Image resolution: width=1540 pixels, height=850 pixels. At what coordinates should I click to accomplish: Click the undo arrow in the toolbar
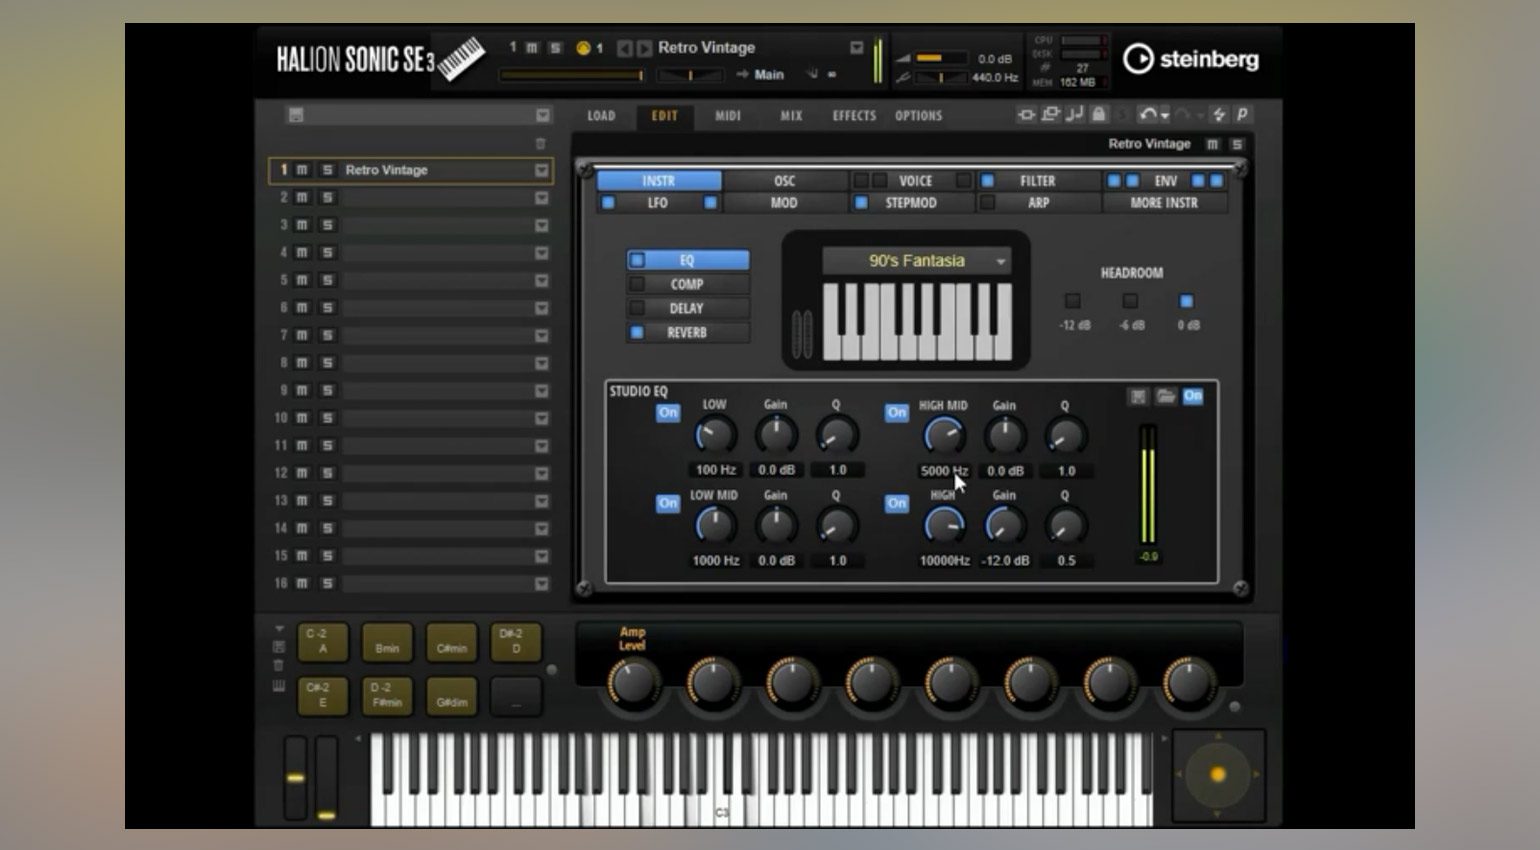click(x=1147, y=115)
